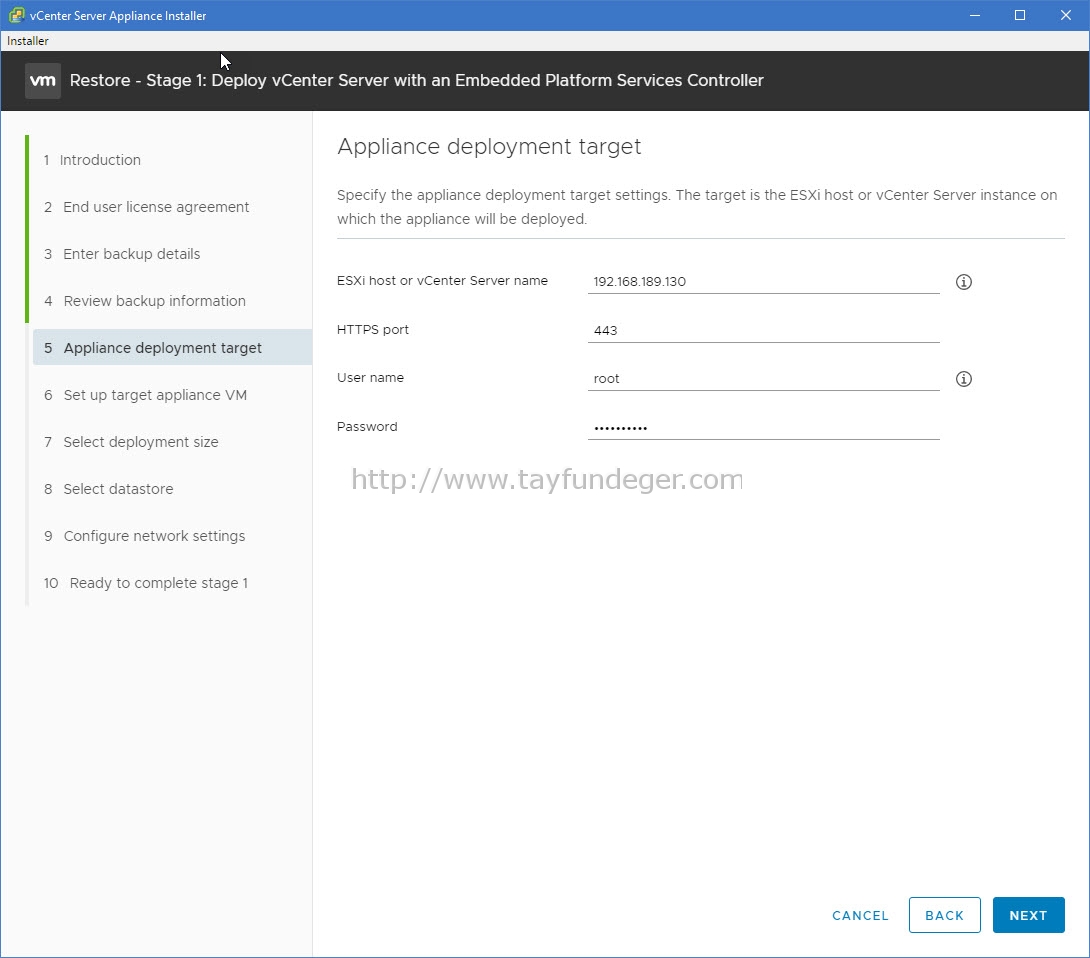Go to step 1 Introduction
Screen dimensions: 1090x958
coord(92,160)
